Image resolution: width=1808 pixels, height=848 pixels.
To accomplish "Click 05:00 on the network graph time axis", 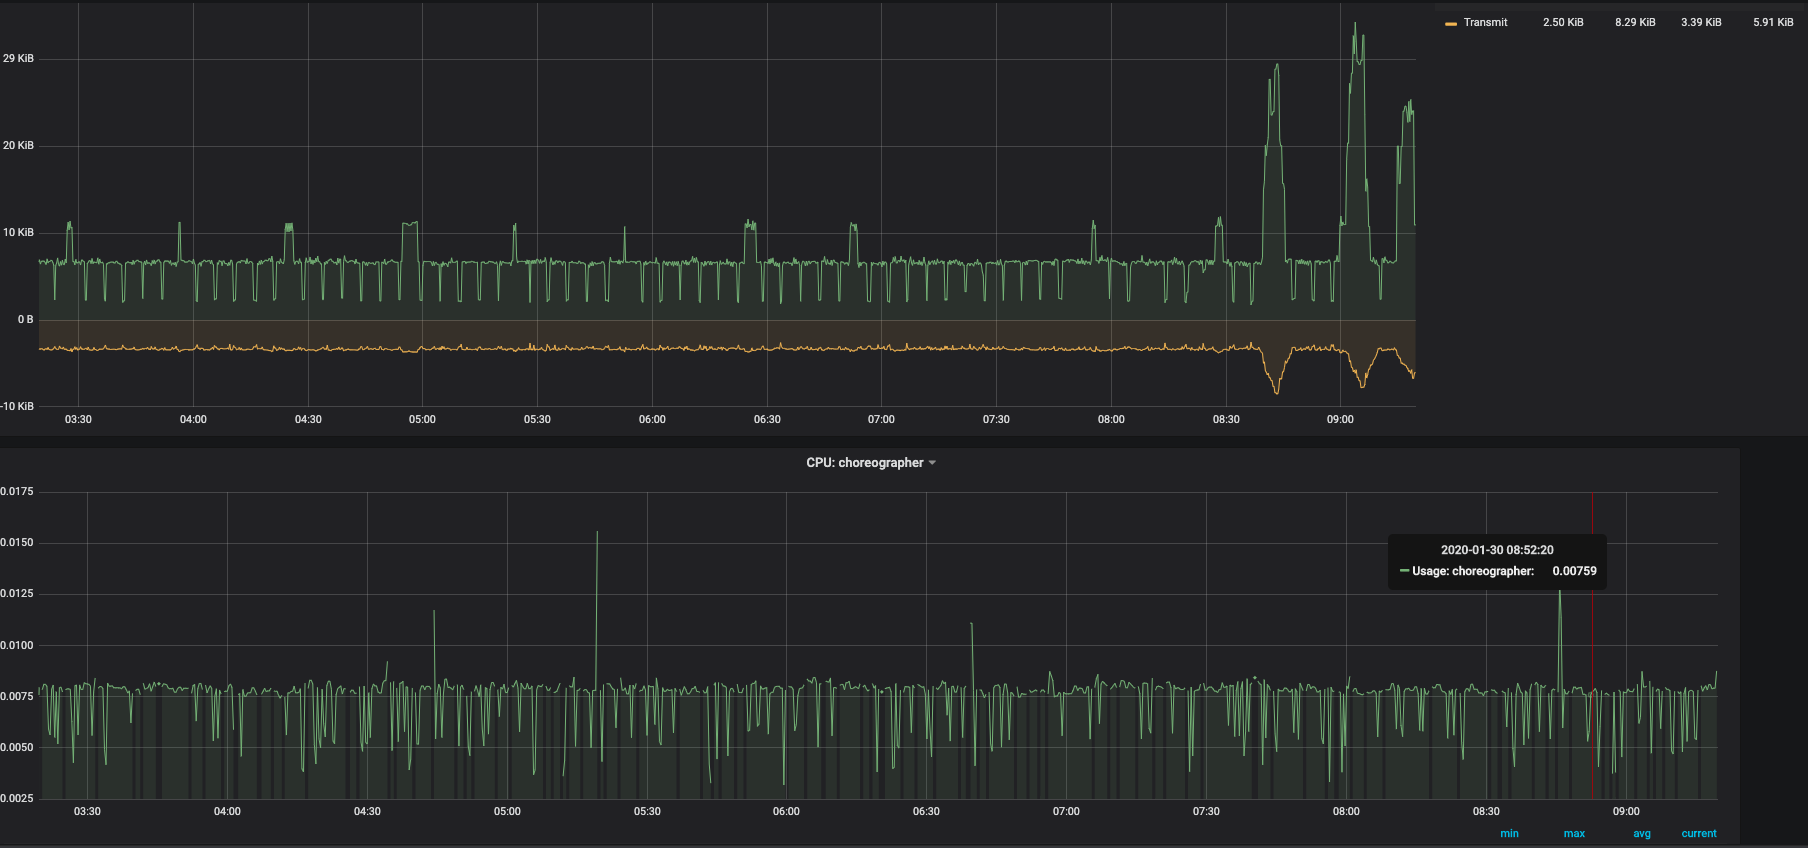I will click(x=422, y=419).
